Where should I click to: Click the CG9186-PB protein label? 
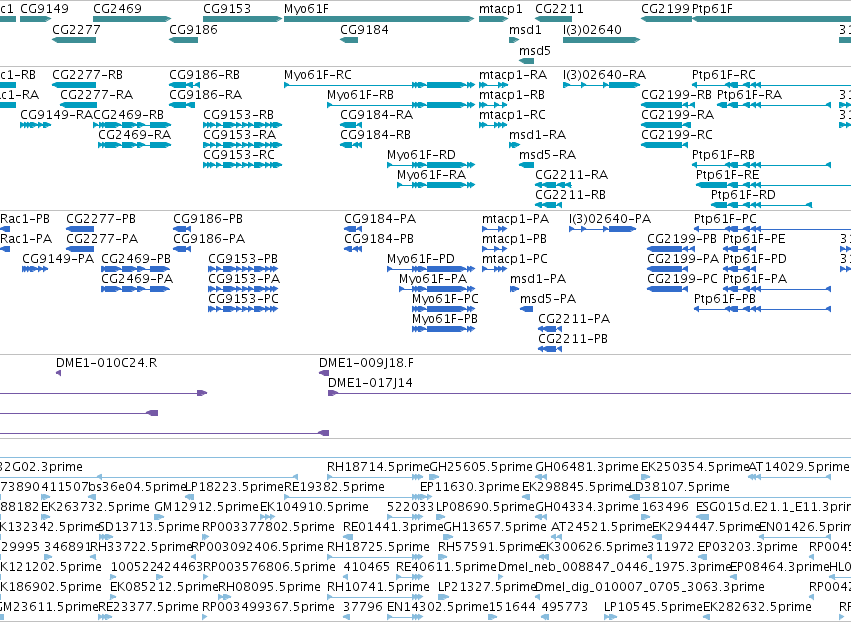(208, 219)
